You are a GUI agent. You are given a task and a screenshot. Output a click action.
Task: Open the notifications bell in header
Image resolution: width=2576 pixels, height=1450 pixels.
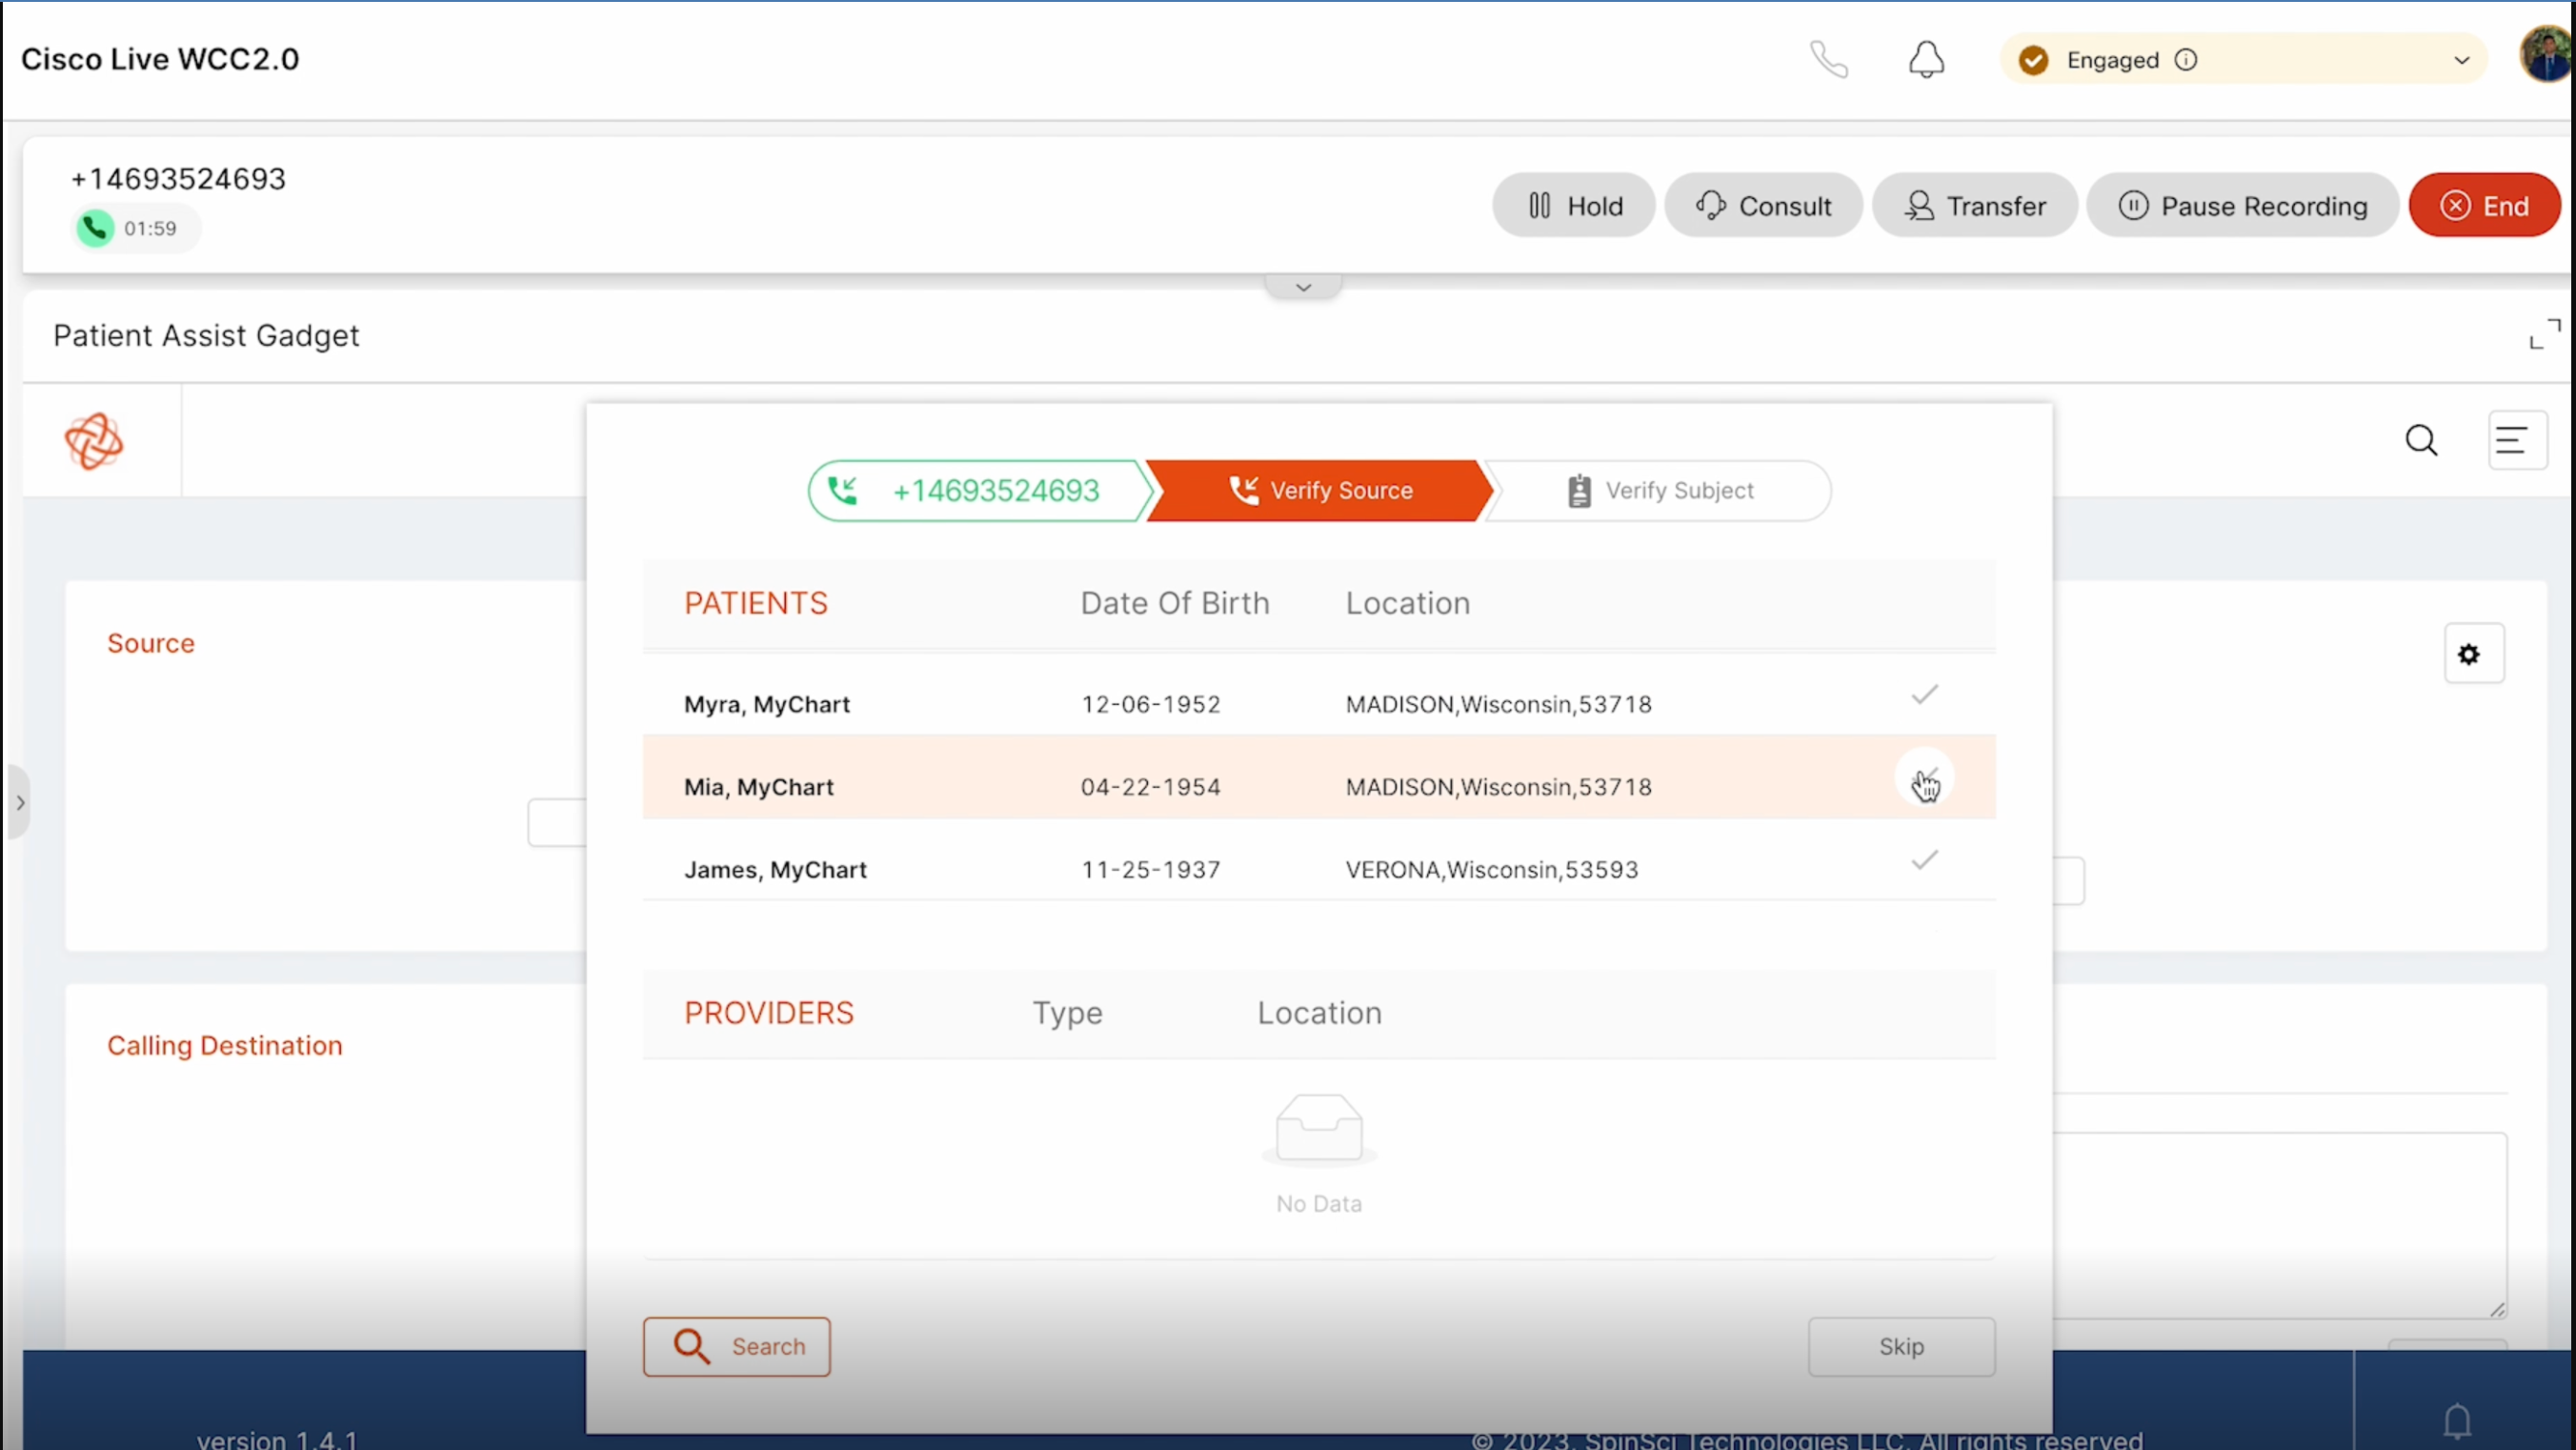pyautogui.click(x=1926, y=59)
